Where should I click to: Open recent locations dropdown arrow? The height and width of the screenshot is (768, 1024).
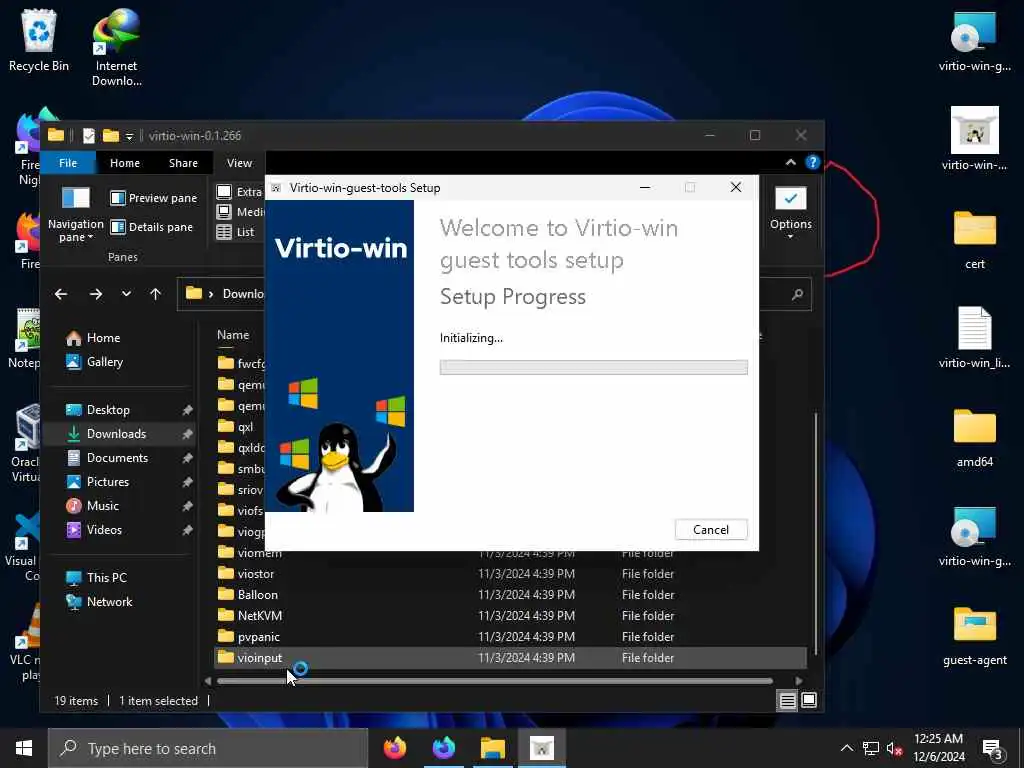pyautogui.click(x=126, y=294)
